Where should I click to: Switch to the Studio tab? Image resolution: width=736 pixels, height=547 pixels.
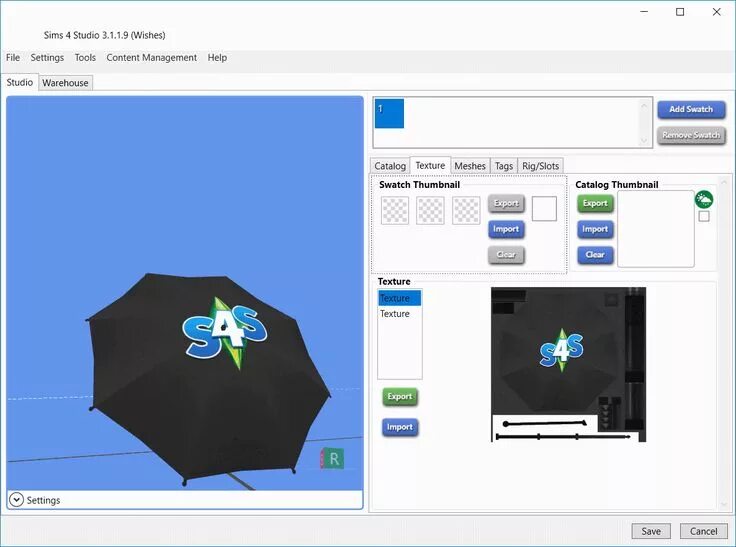pyautogui.click(x=20, y=82)
